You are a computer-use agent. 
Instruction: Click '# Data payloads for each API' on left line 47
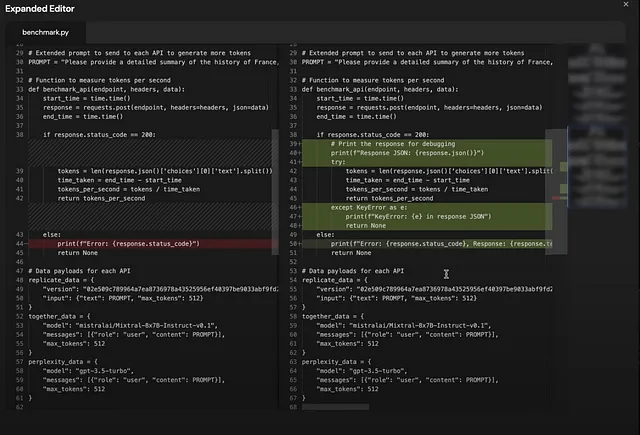[79, 271]
